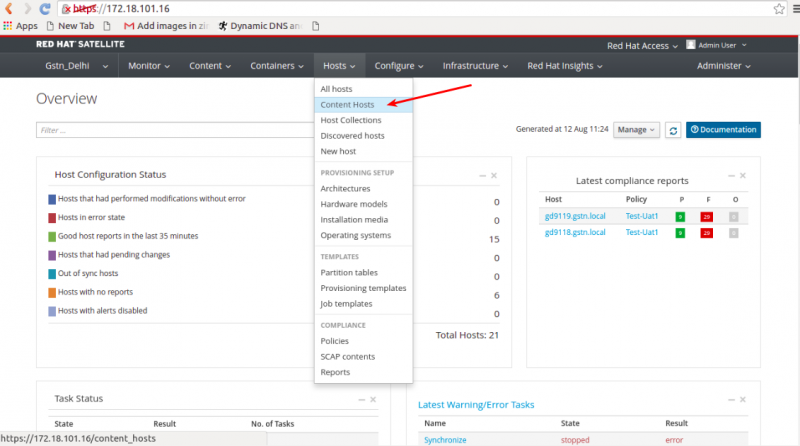
Task: Minimize the Latest Warning/Error Tasks widget
Action: tap(731, 400)
